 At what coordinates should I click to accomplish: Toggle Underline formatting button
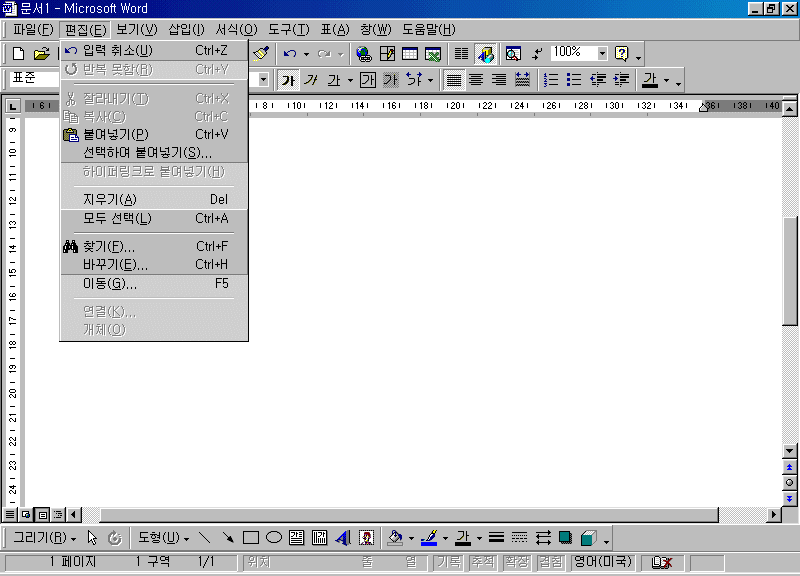pyautogui.click(x=334, y=80)
